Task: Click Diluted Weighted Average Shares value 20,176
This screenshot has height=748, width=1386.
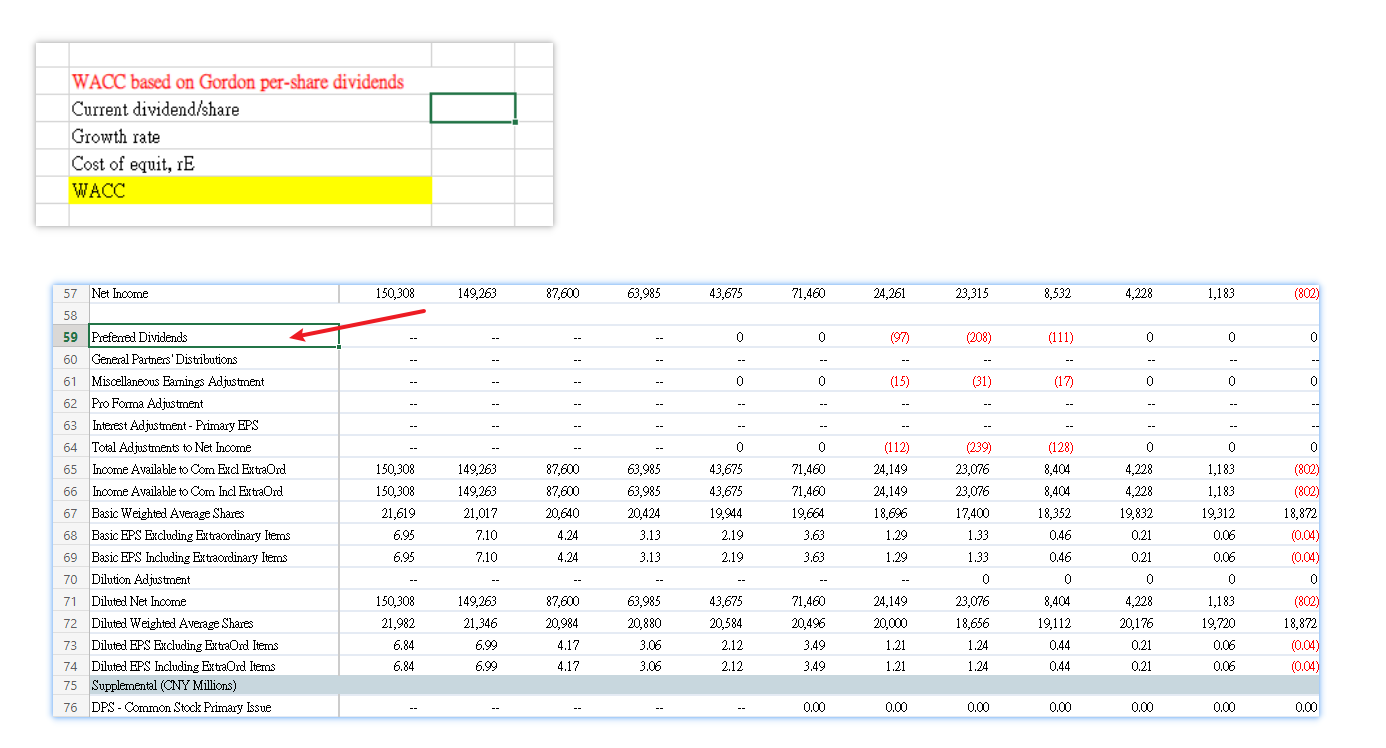Action: tap(1137, 623)
